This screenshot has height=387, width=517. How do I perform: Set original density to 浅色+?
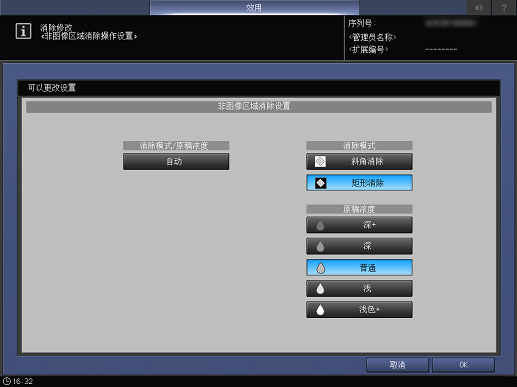pyautogui.click(x=359, y=310)
